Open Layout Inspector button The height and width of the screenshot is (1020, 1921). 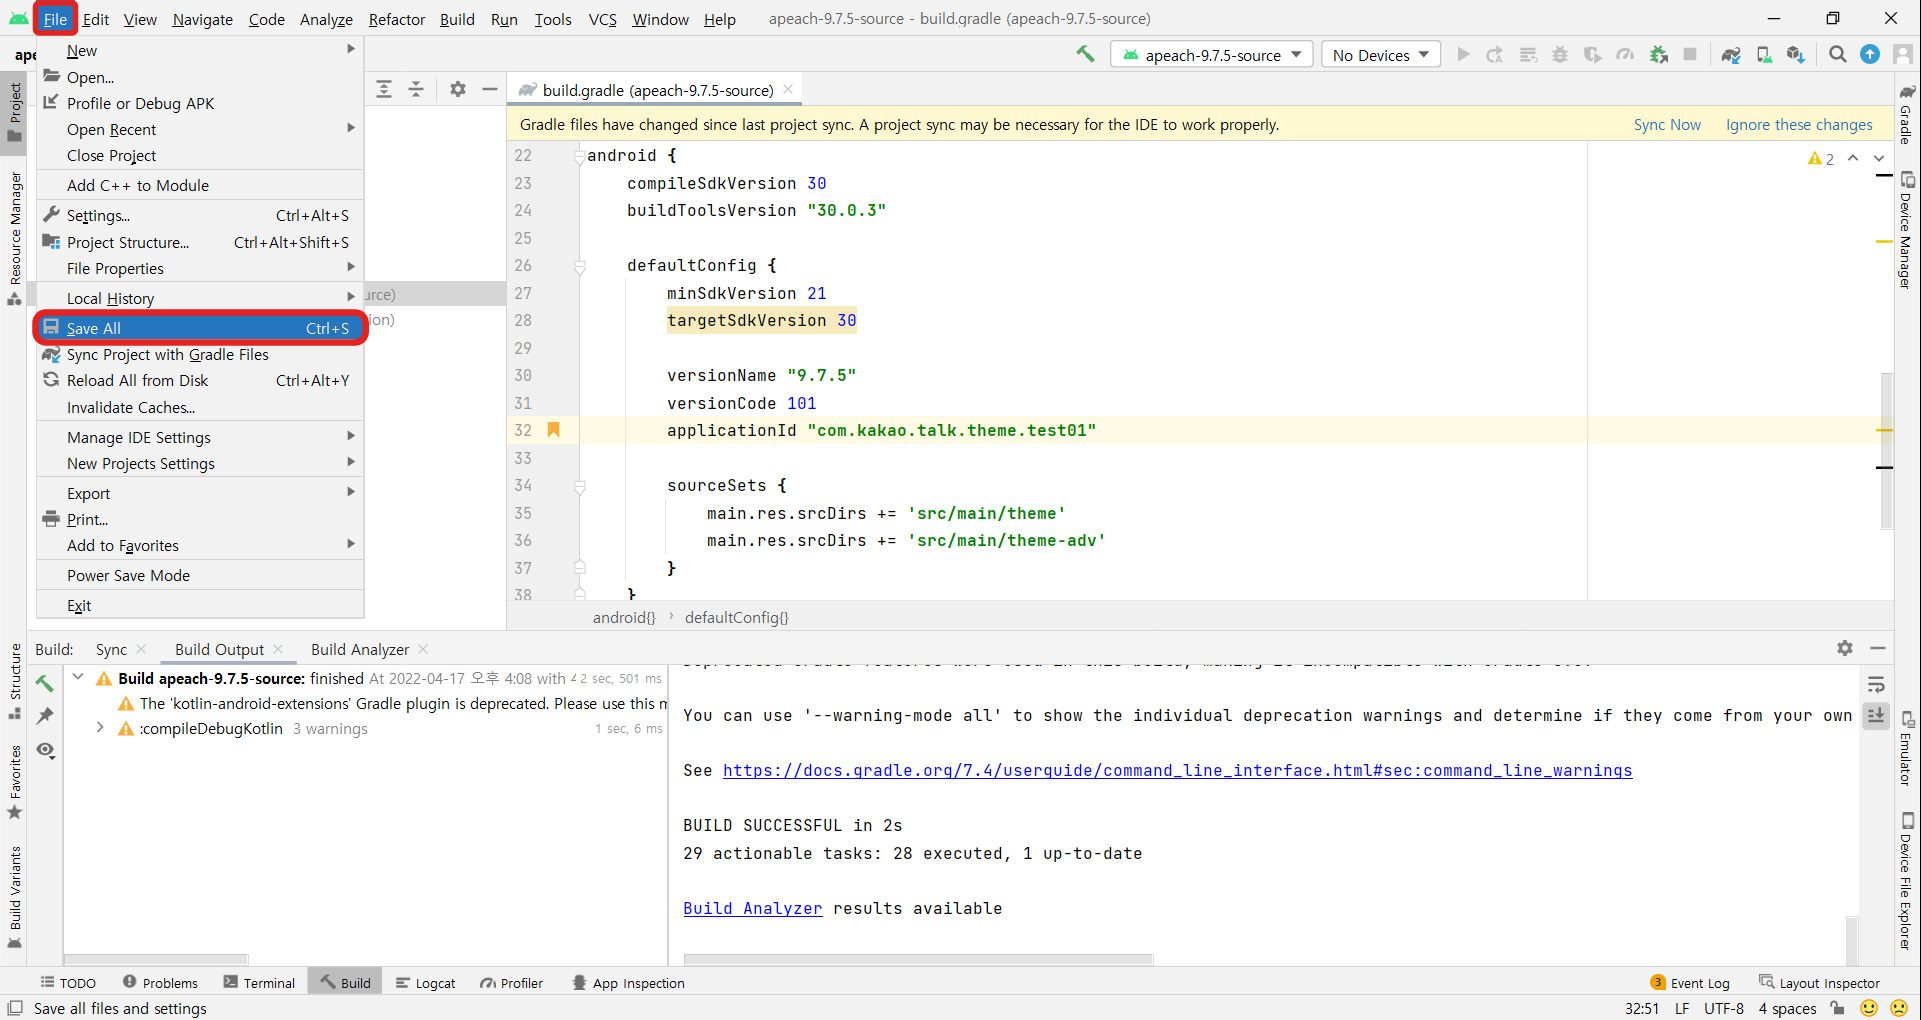[1819, 982]
